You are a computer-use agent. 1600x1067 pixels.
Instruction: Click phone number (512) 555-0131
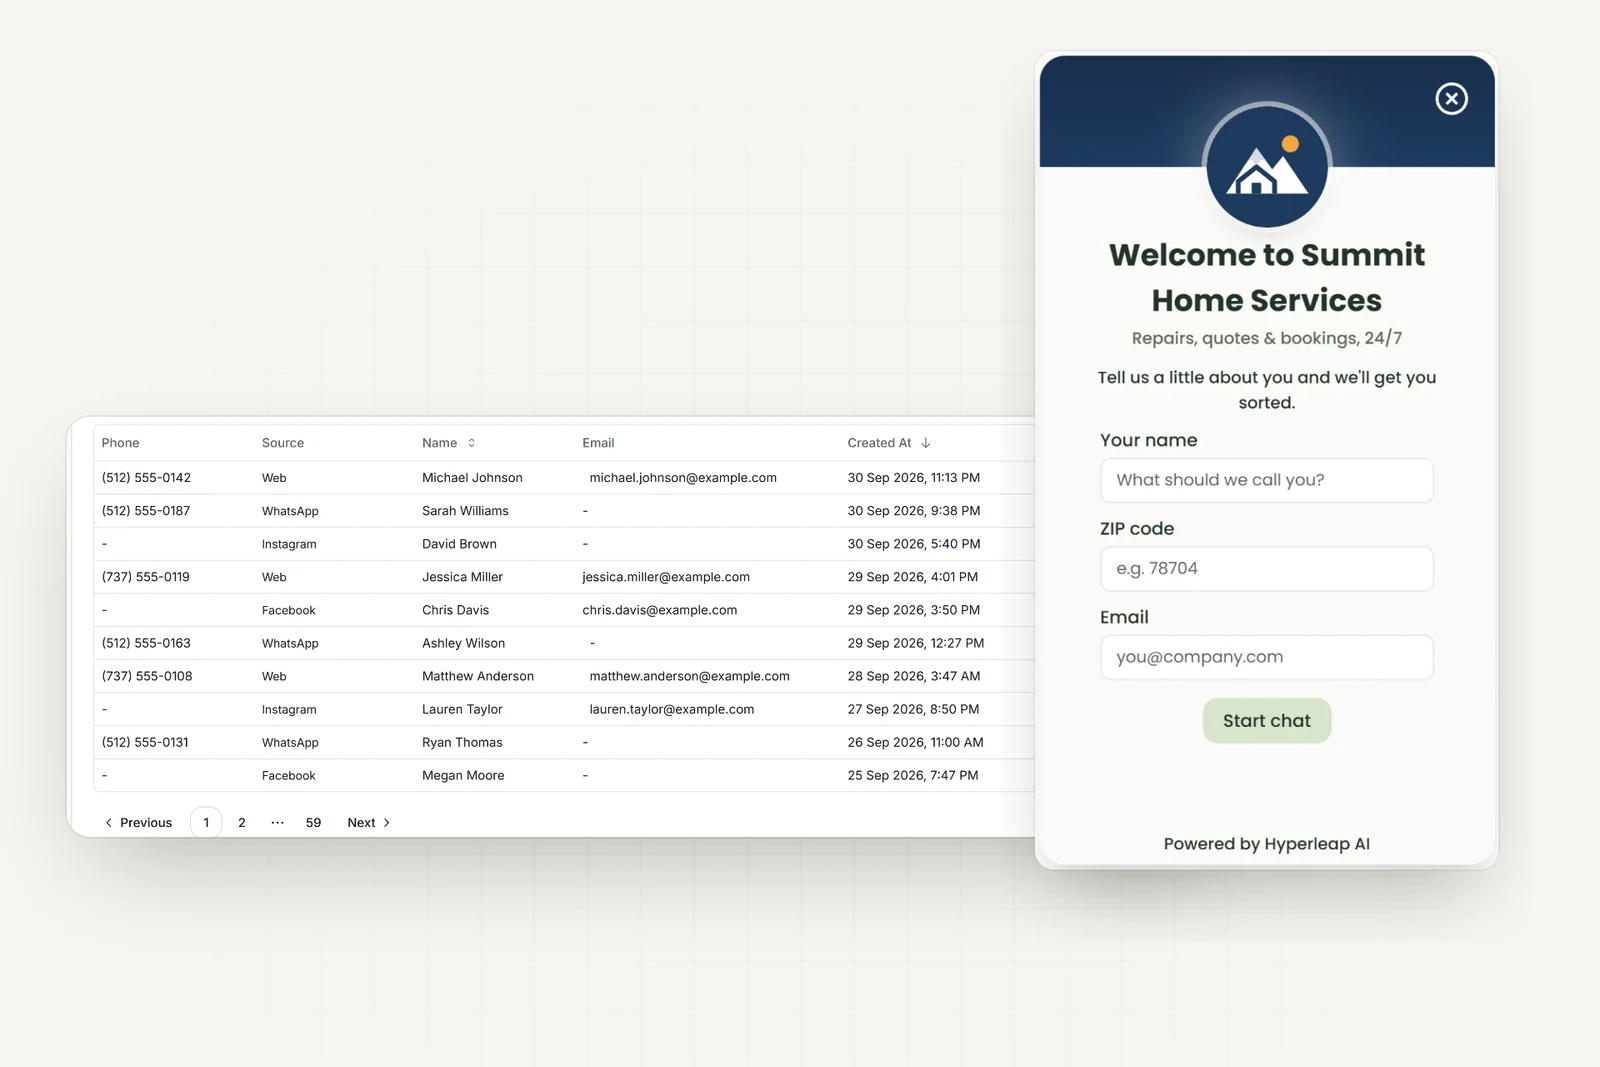pos(145,742)
